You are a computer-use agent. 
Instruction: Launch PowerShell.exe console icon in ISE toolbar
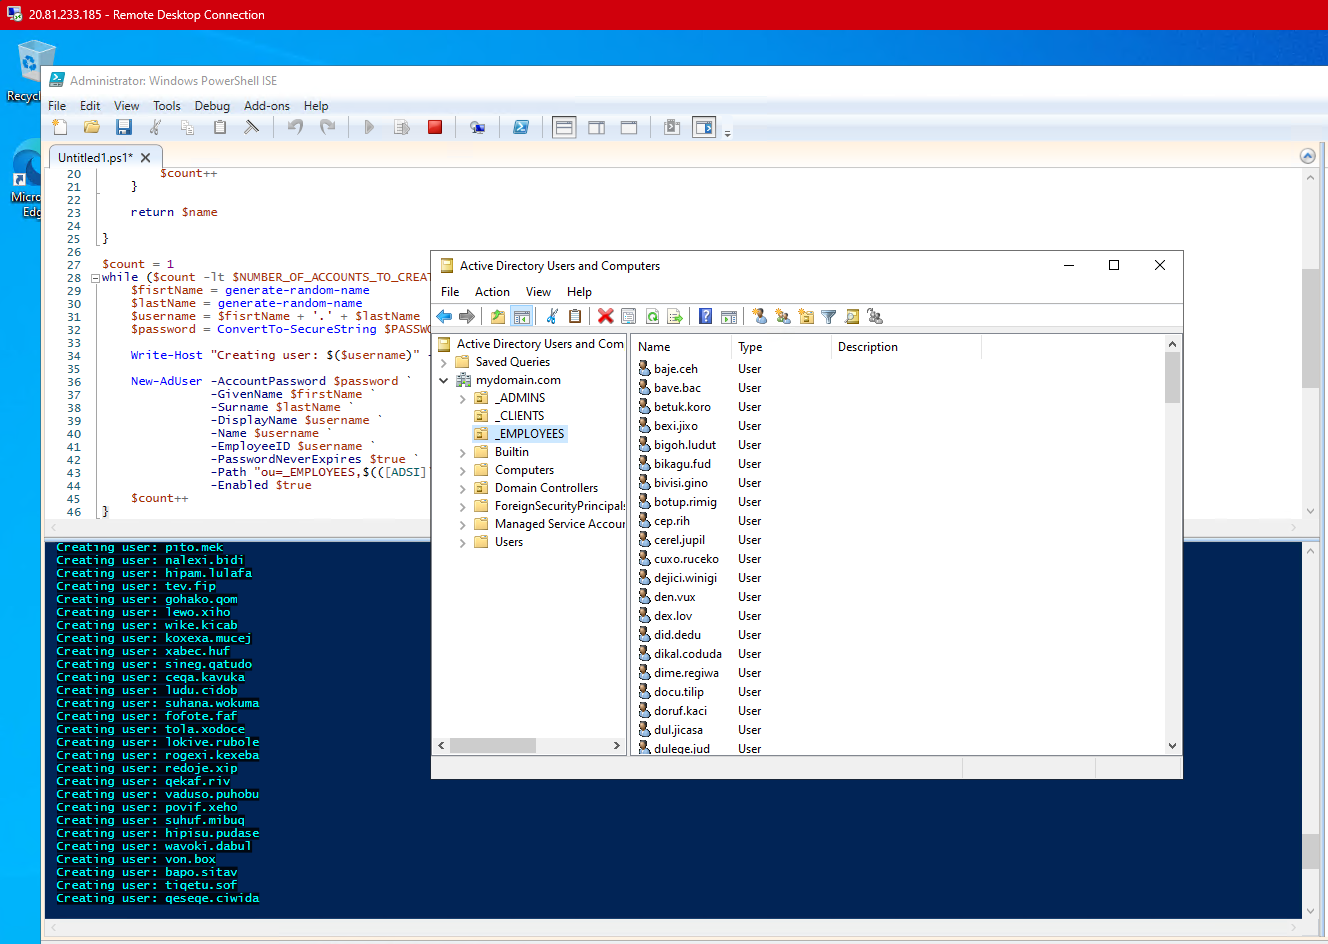click(521, 127)
